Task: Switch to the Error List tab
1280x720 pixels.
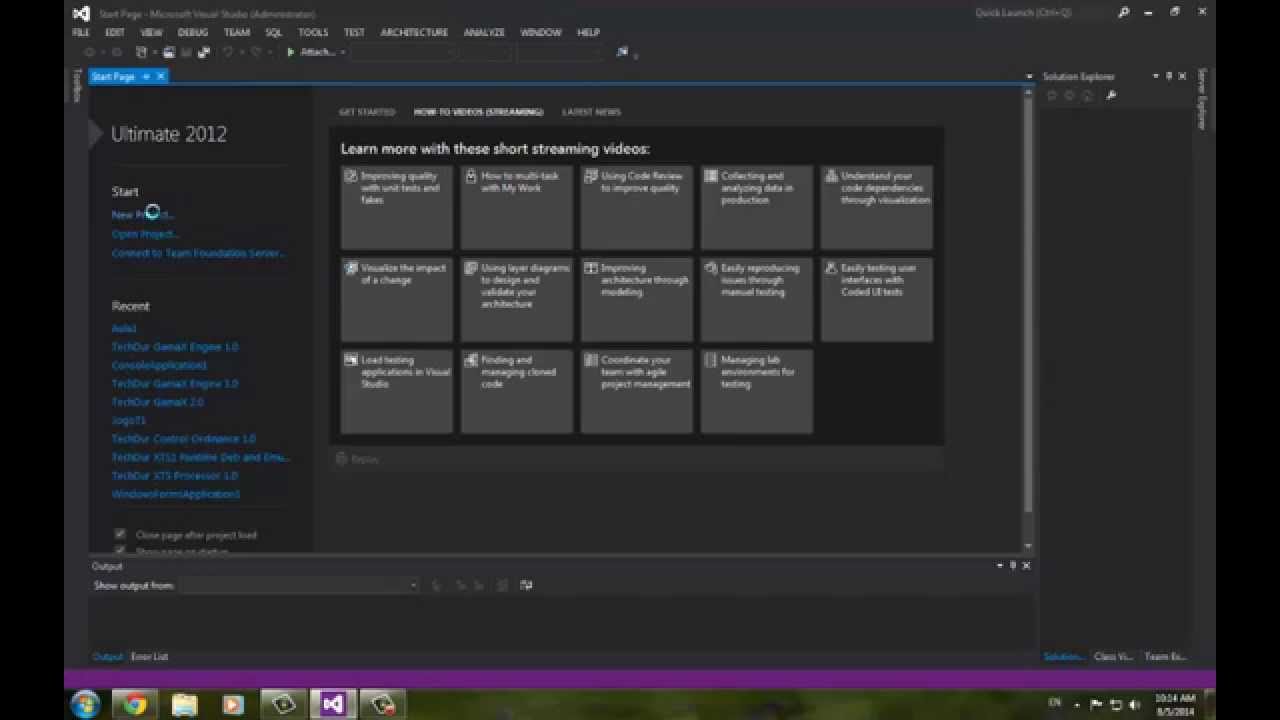Action: tap(149, 657)
